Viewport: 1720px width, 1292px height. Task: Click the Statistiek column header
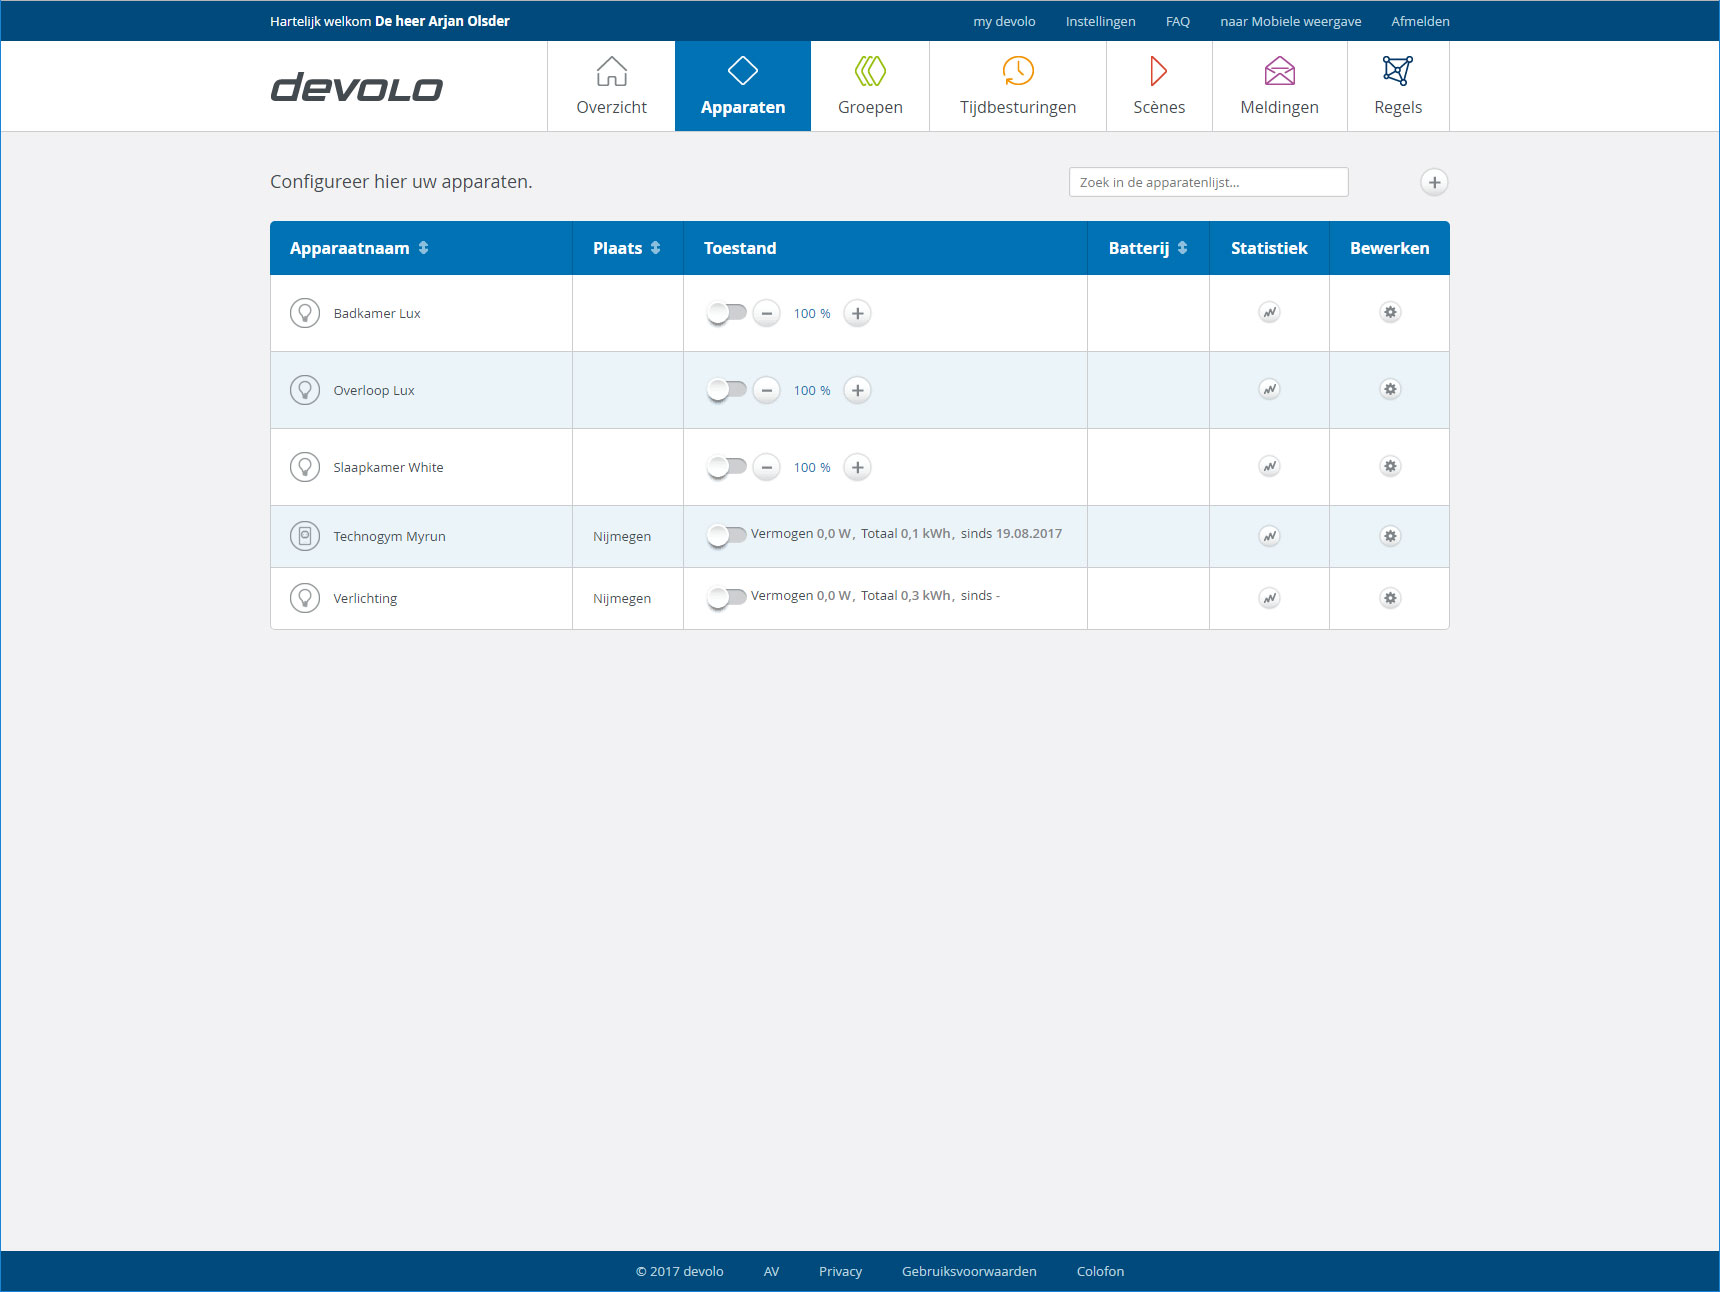click(x=1269, y=248)
